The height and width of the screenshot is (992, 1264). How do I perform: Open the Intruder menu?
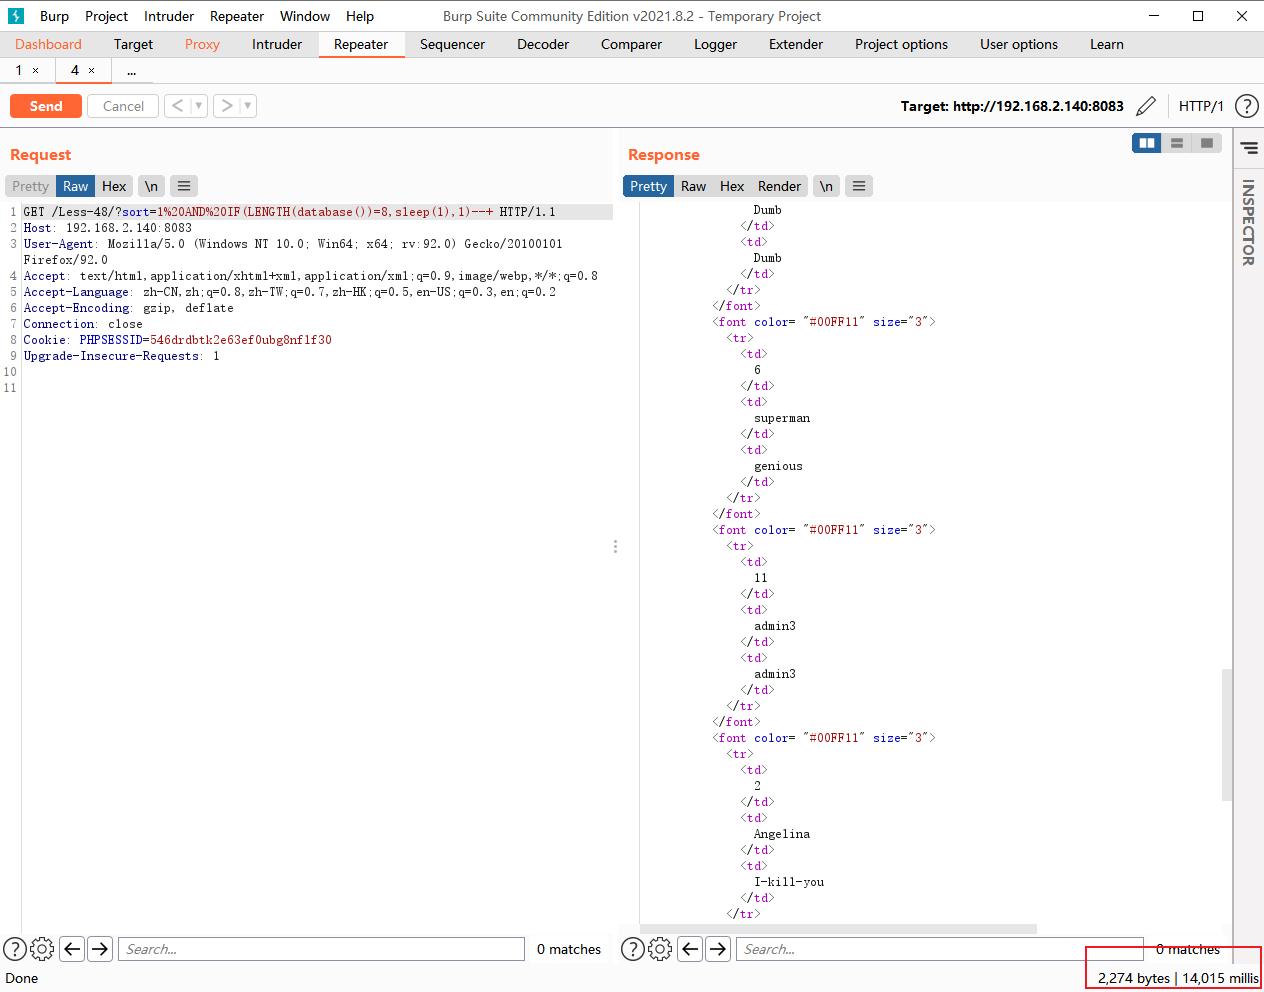(x=169, y=16)
